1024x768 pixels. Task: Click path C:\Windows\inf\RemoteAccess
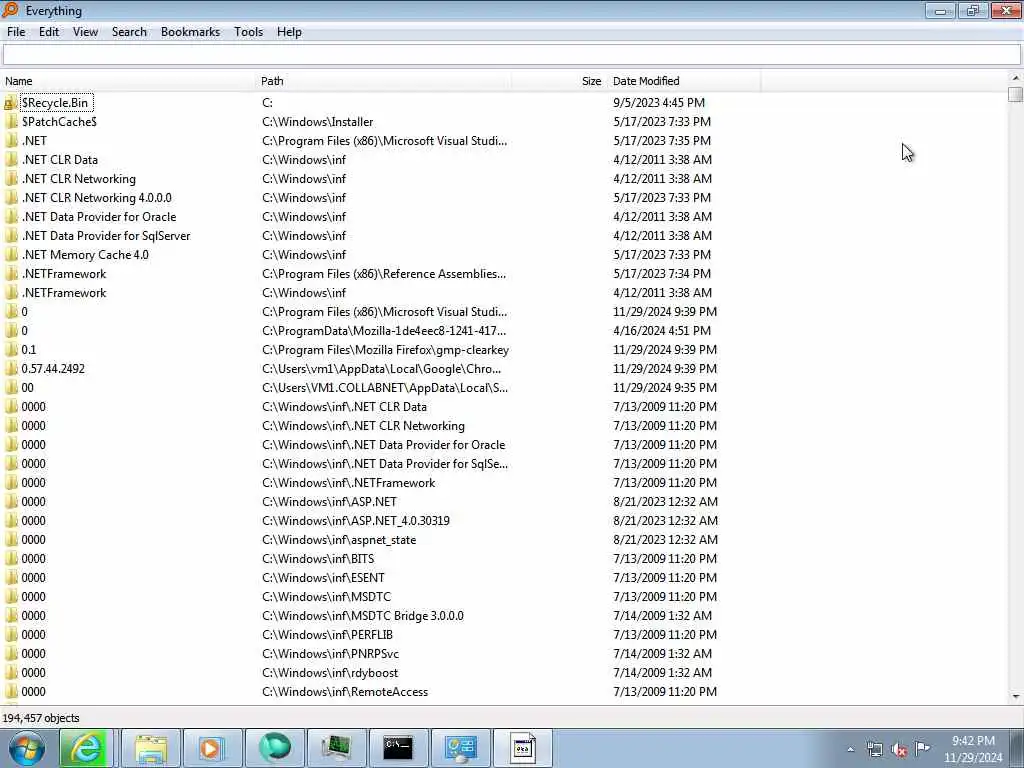[345, 692]
